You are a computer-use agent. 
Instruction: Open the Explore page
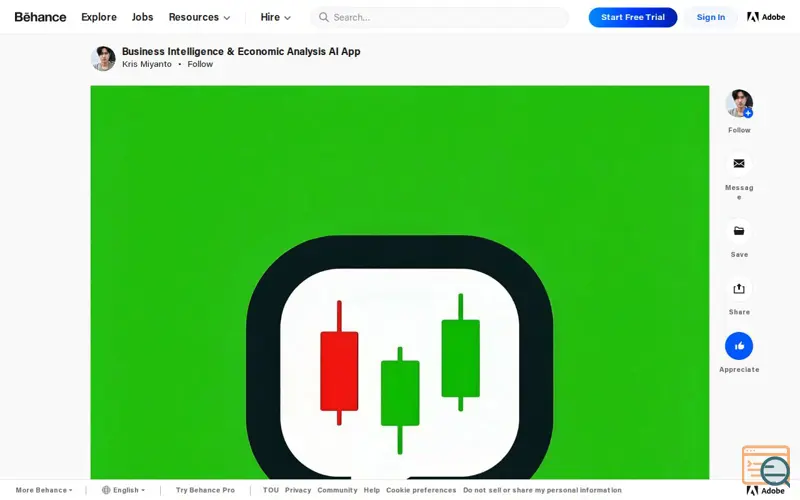point(99,17)
